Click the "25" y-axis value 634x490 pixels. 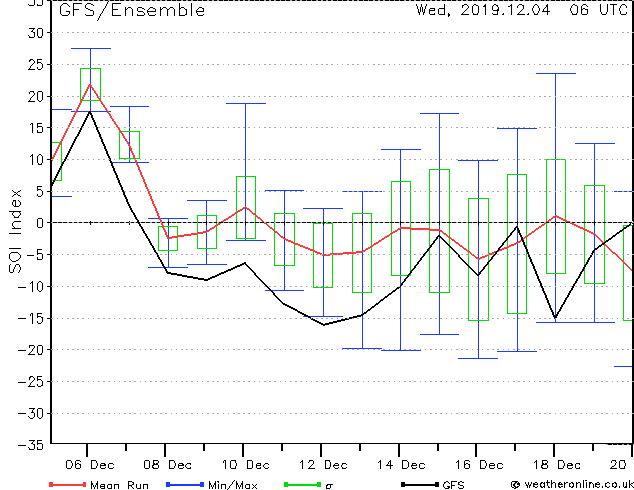click(x=37, y=65)
